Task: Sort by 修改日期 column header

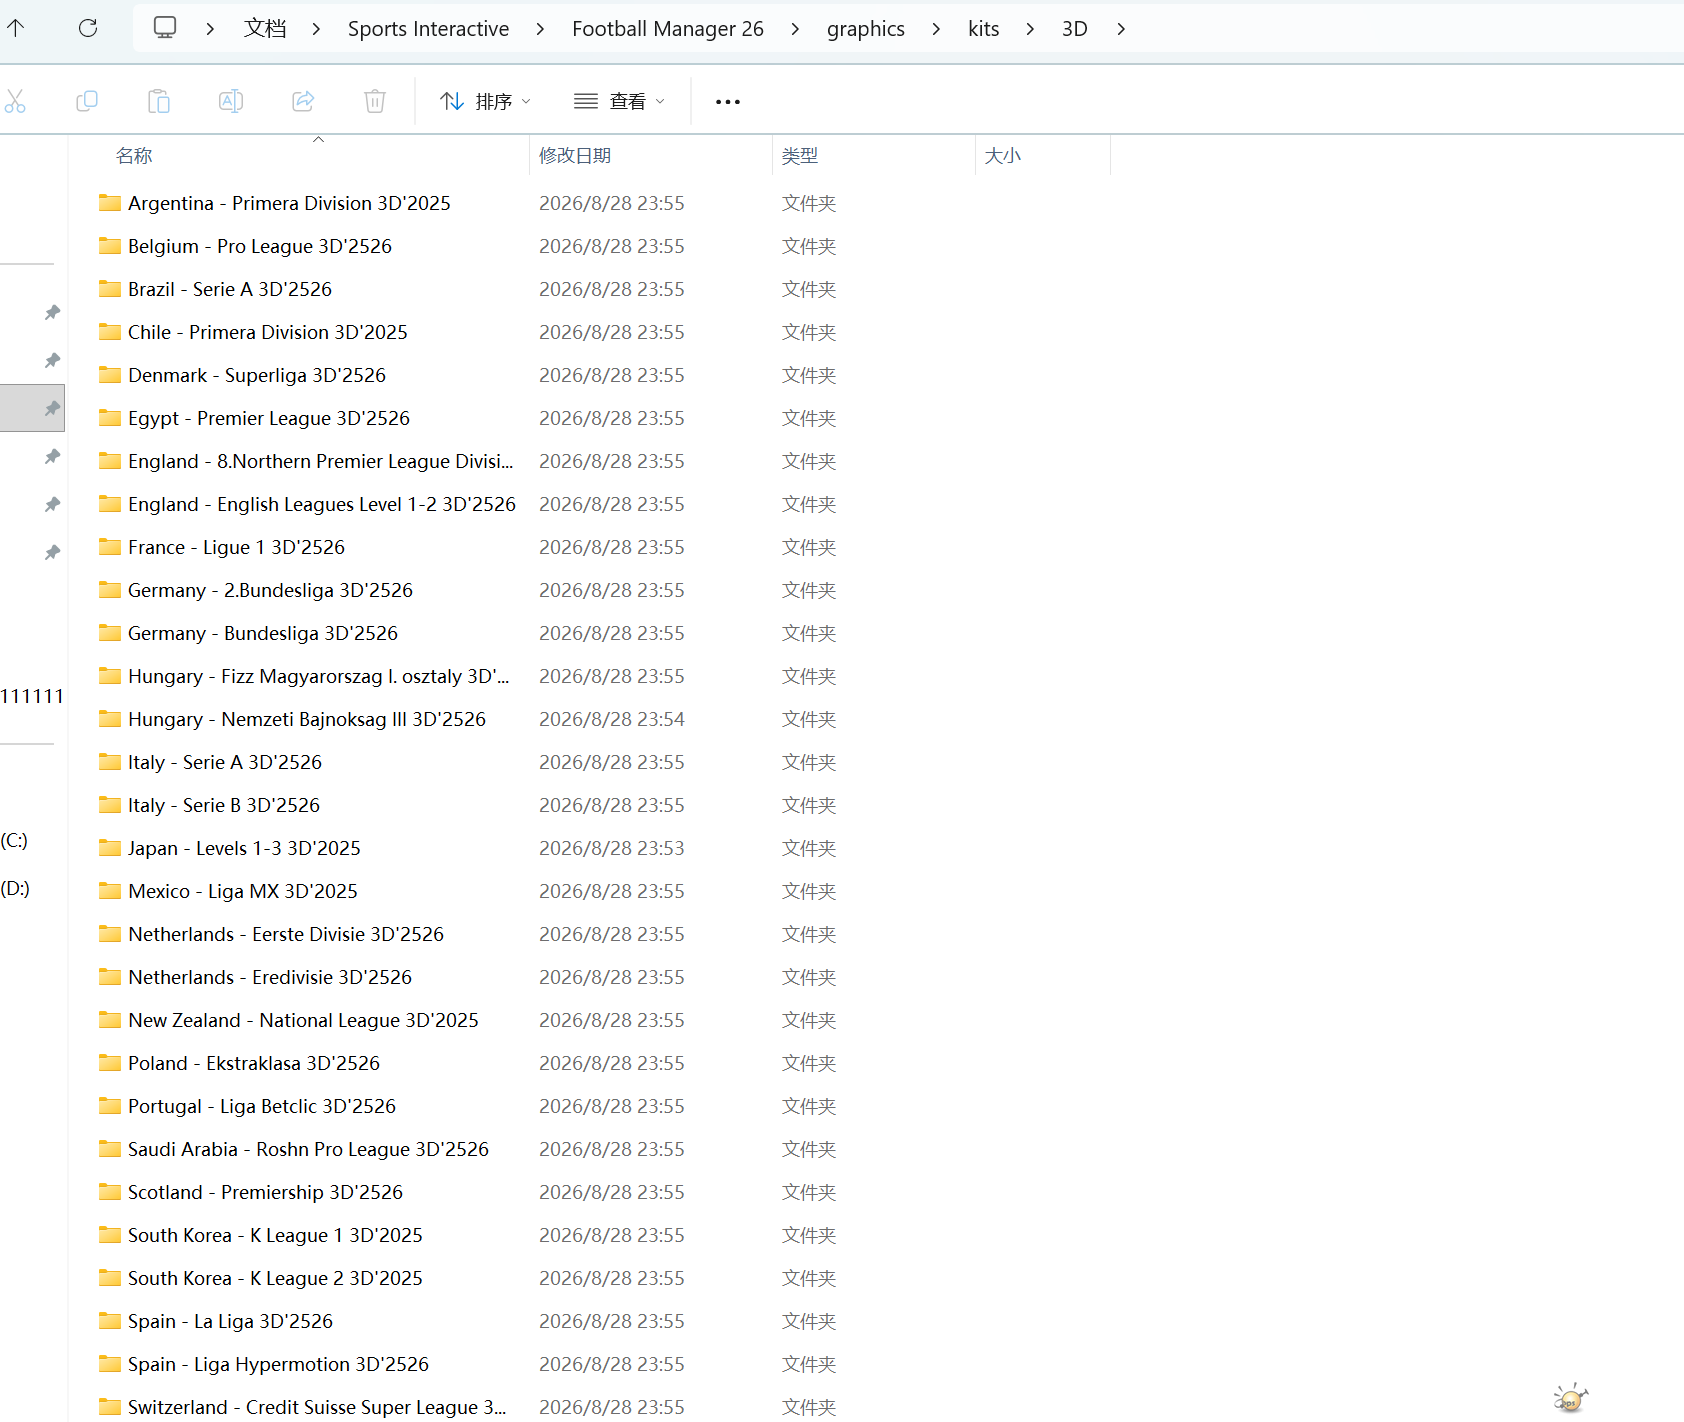Action: click(575, 155)
